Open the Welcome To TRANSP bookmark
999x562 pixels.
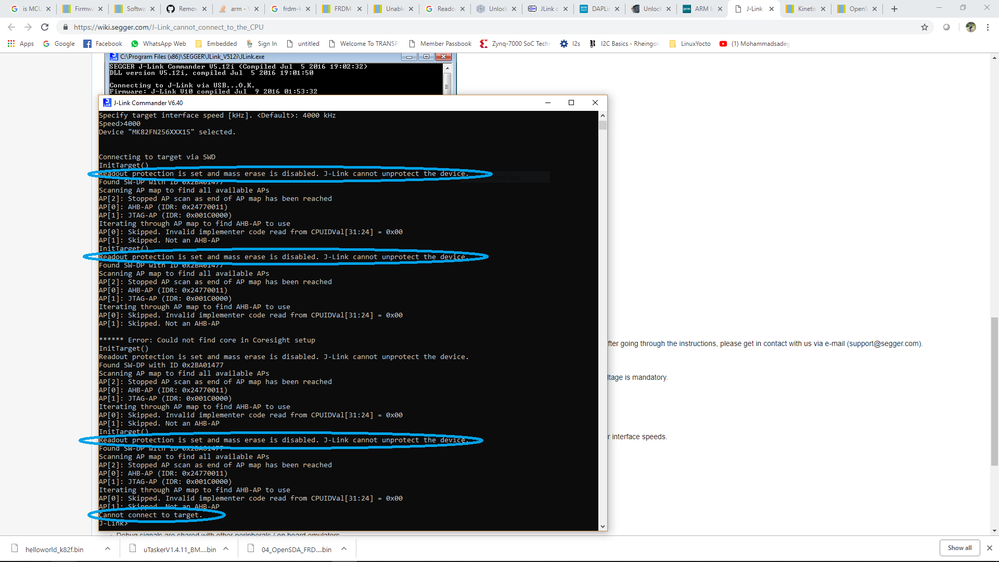pyautogui.click(x=363, y=43)
